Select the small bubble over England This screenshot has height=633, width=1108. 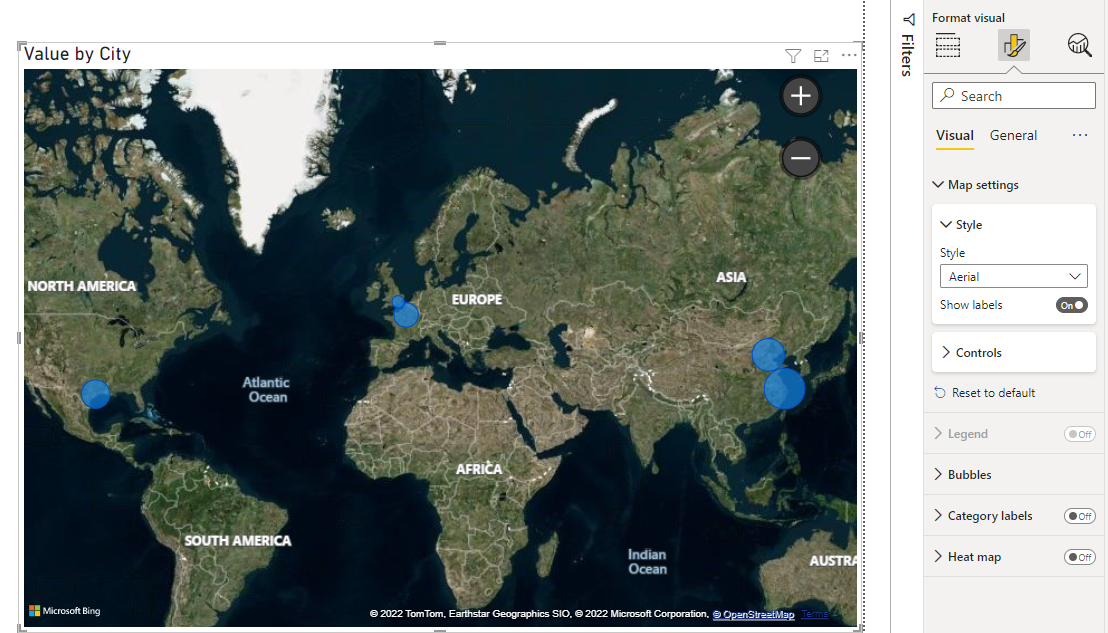pos(399,302)
